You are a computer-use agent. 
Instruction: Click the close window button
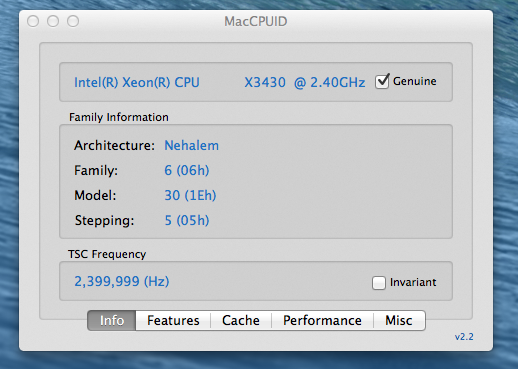coord(33,21)
